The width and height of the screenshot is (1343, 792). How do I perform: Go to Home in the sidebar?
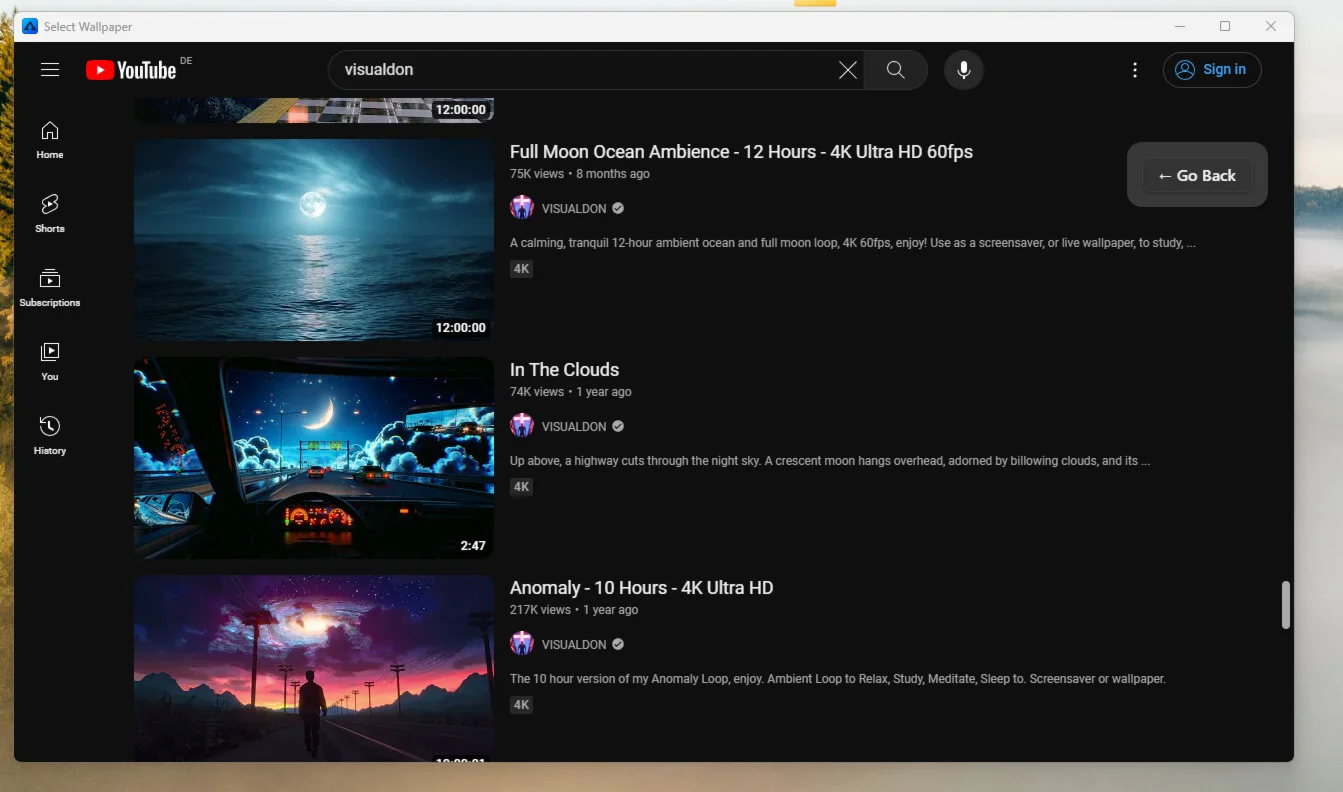tap(50, 140)
